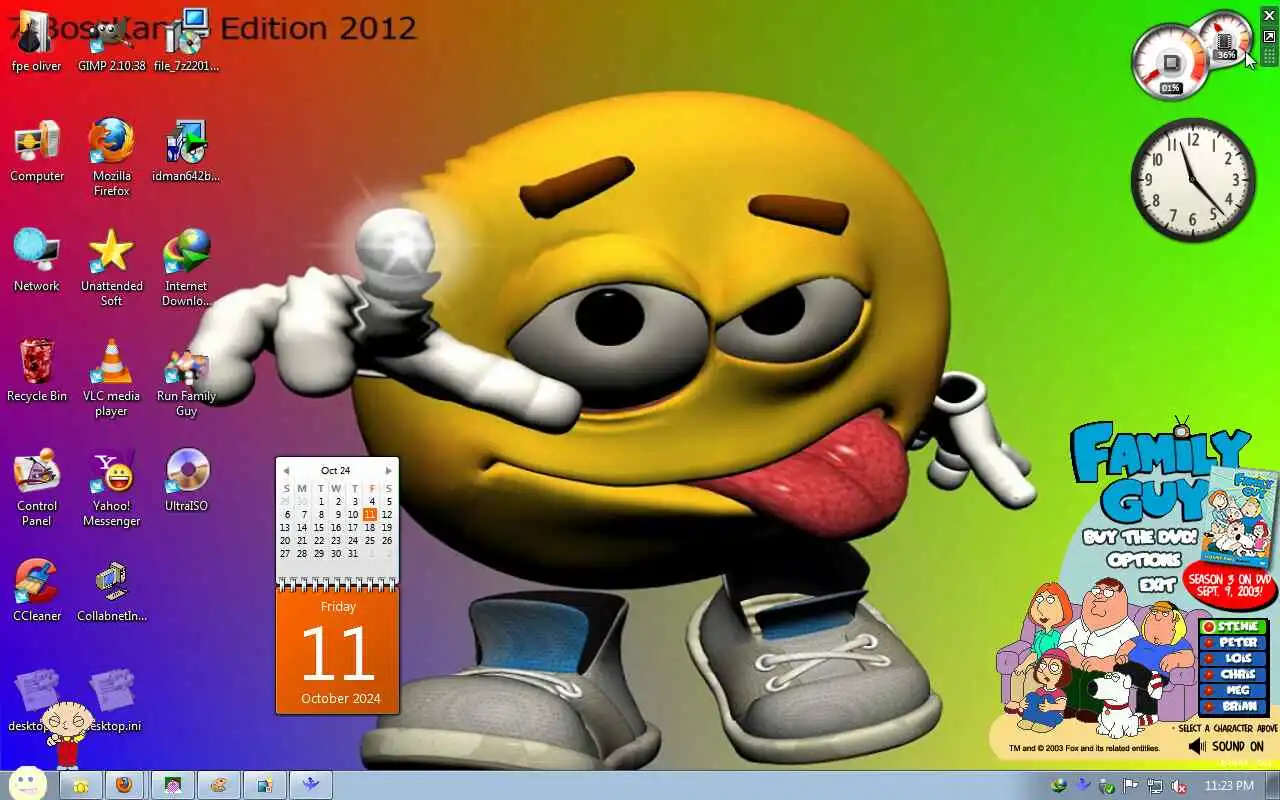Go to next month in calendar gadget
Image resolution: width=1280 pixels, height=800 pixels.
tap(389, 471)
